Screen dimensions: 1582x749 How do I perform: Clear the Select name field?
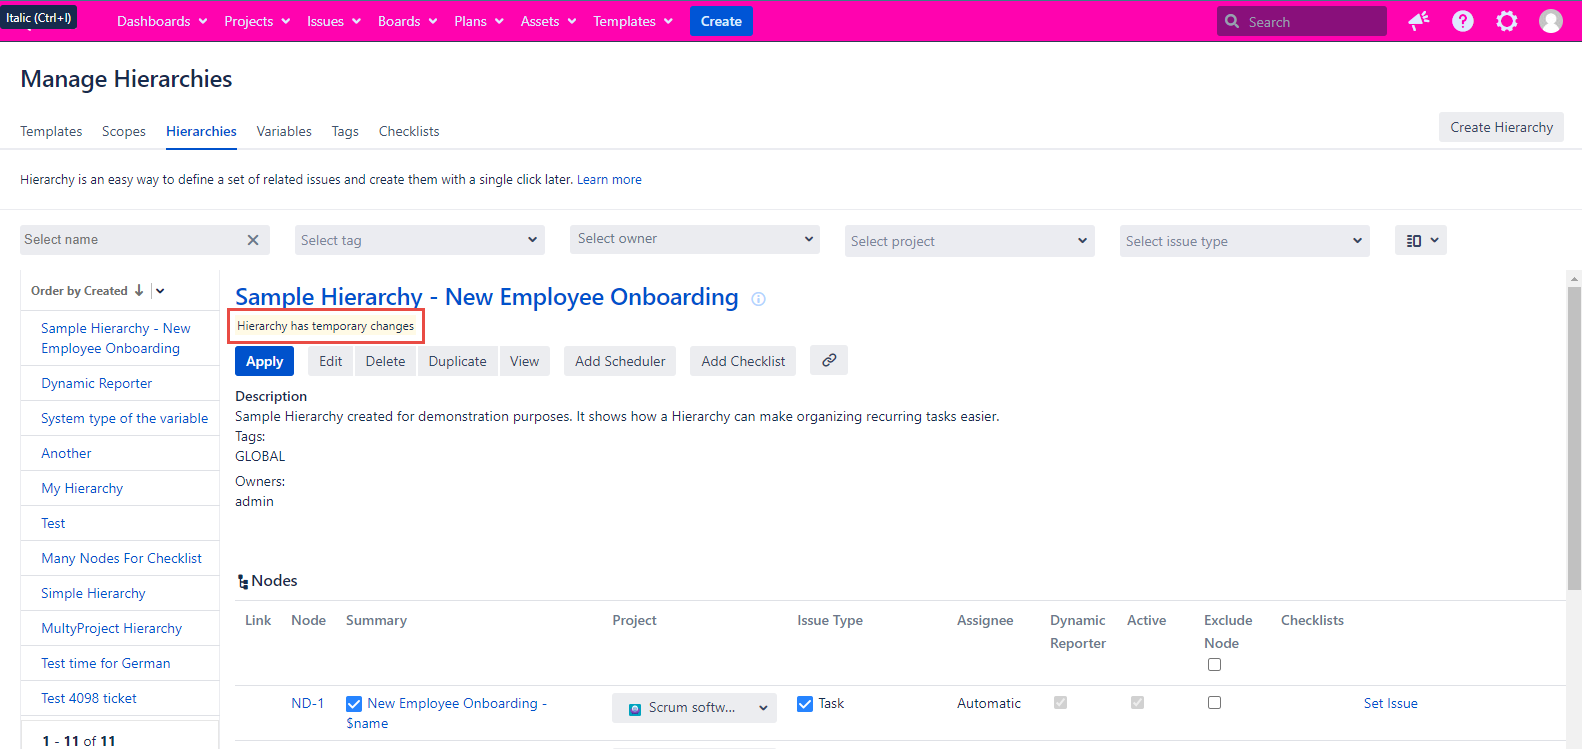tap(253, 240)
